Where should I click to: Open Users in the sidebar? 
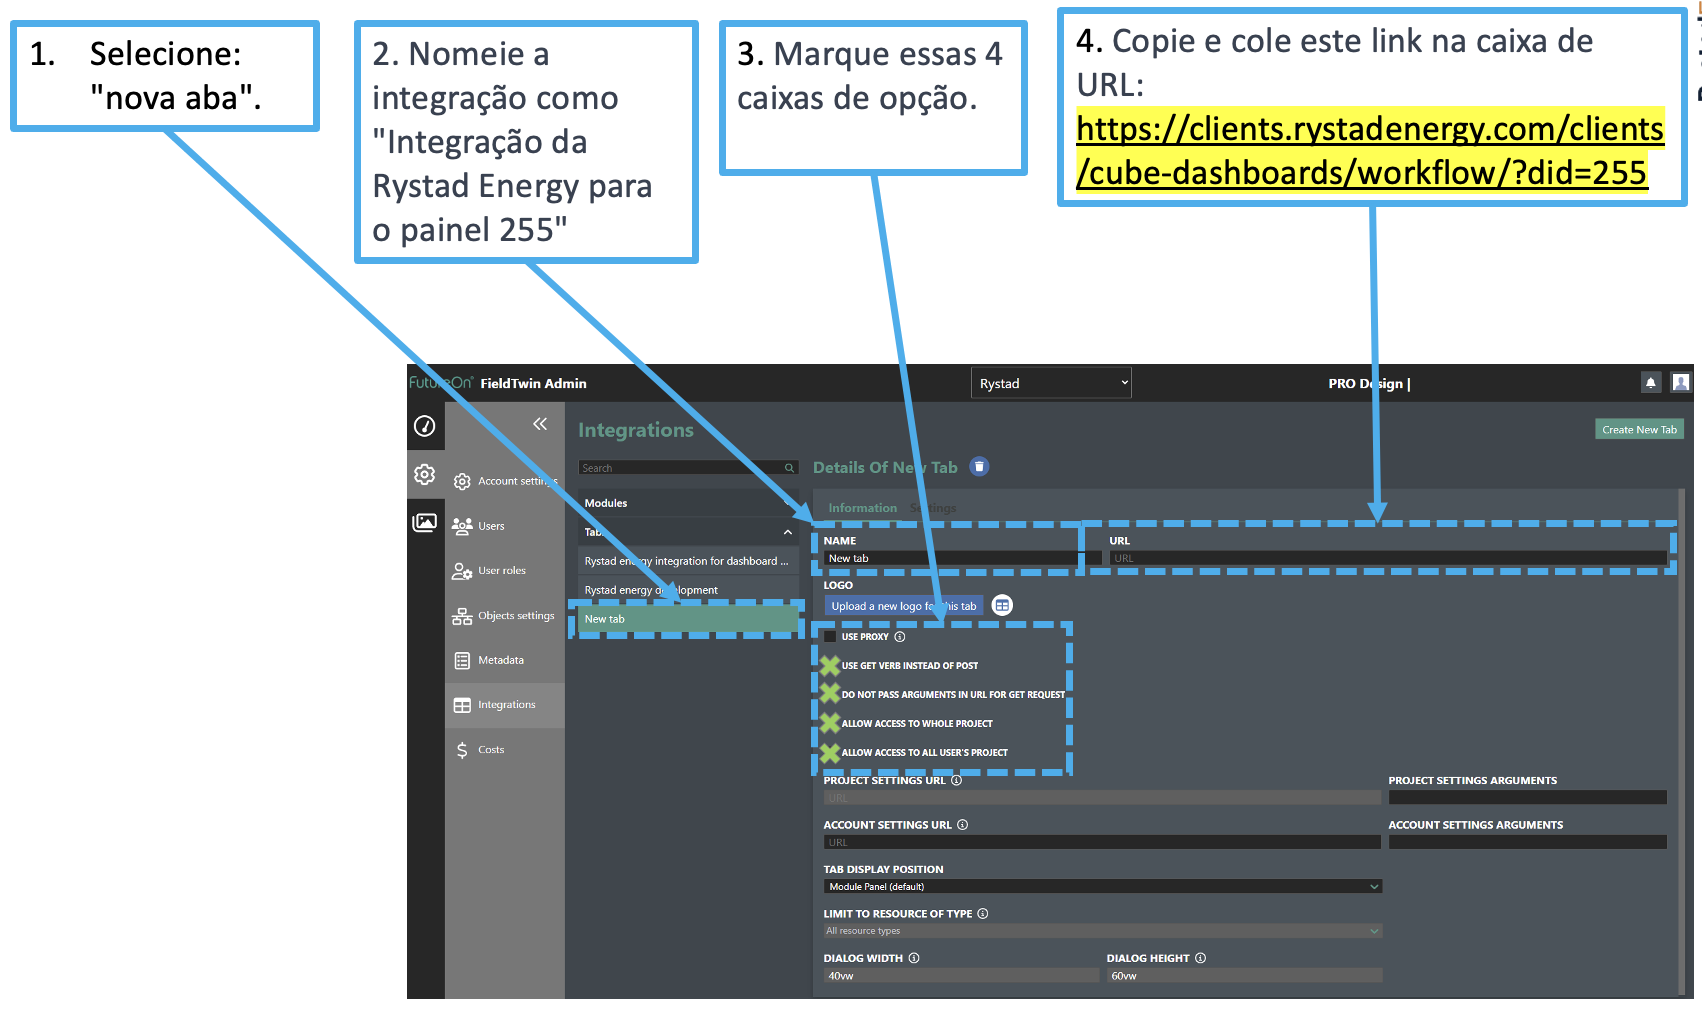(505, 526)
